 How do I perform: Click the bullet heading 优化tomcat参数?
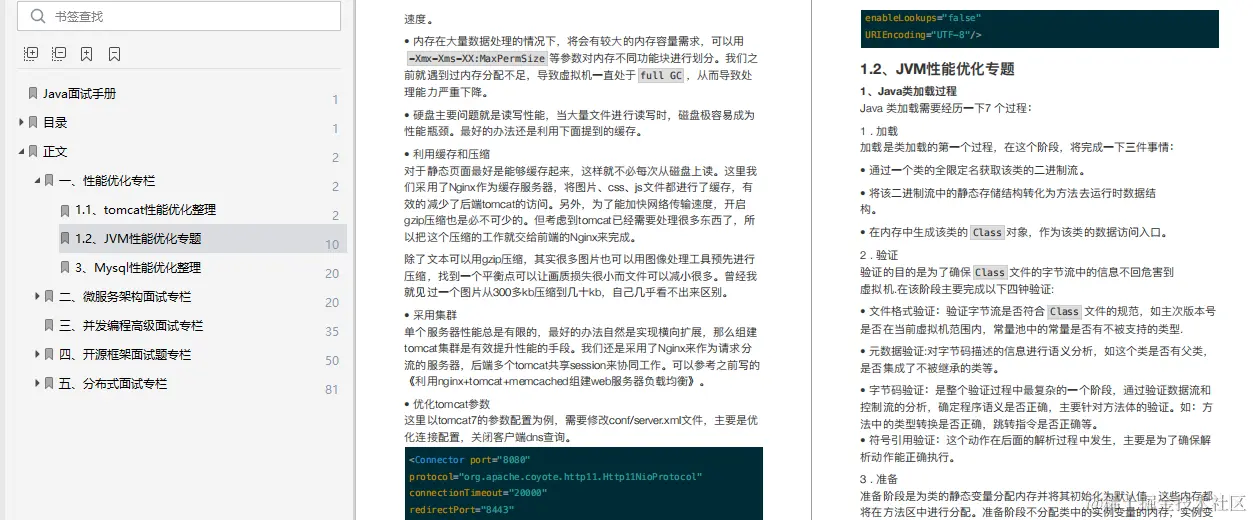click(x=451, y=404)
